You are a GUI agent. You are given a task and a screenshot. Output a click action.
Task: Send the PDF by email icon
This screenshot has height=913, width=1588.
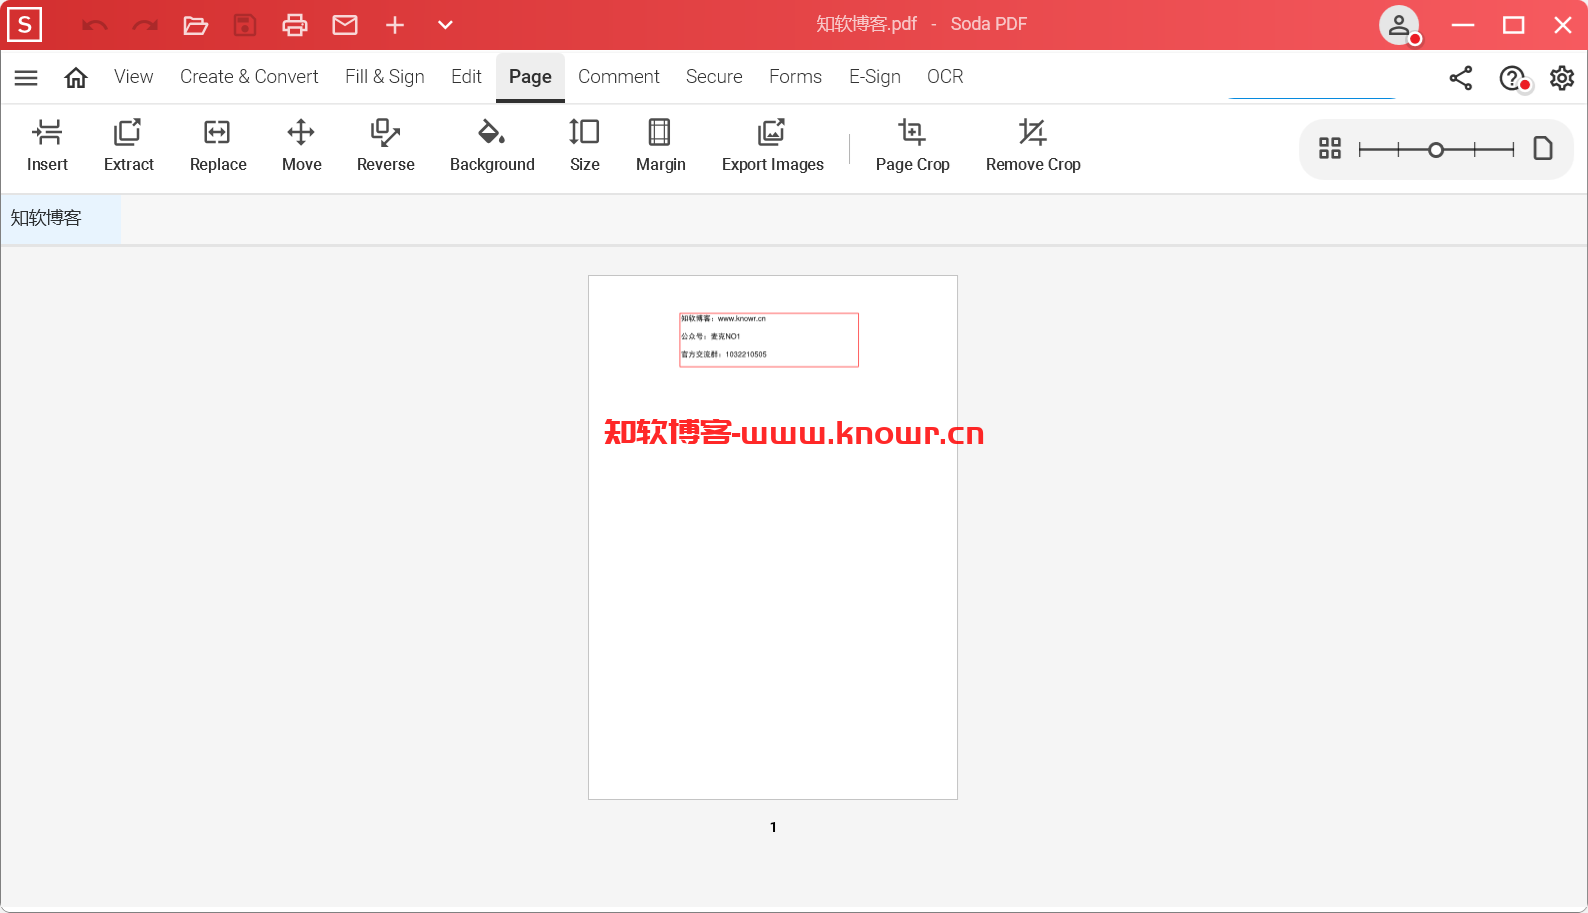345,25
